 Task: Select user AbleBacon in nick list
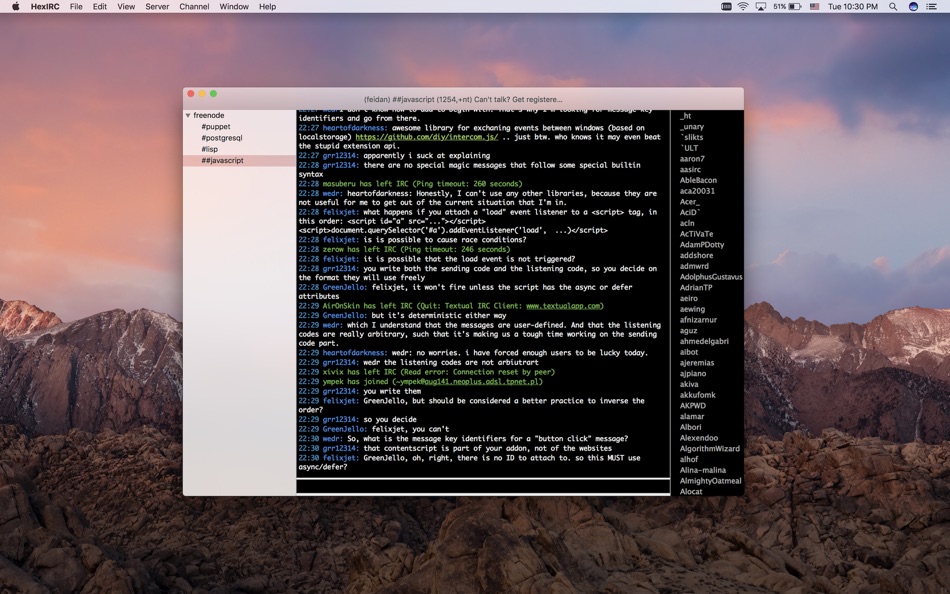click(698, 180)
